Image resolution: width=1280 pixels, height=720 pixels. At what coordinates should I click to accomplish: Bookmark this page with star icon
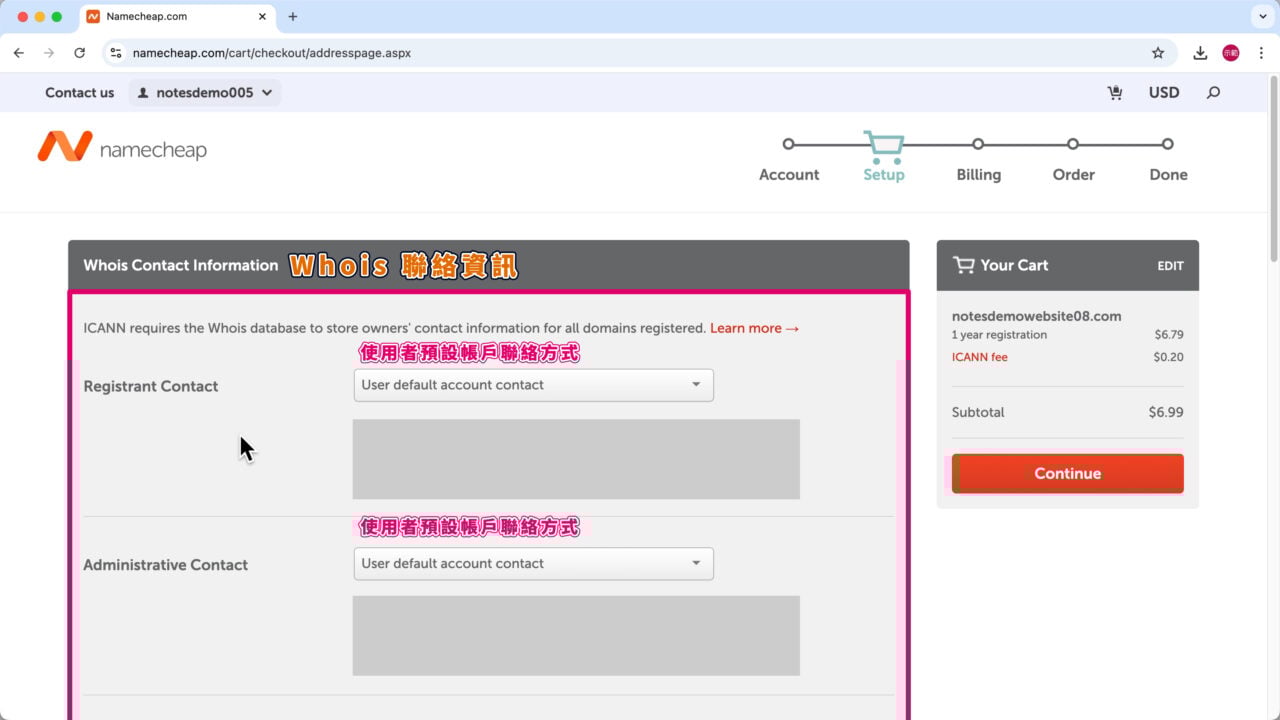click(x=1158, y=53)
